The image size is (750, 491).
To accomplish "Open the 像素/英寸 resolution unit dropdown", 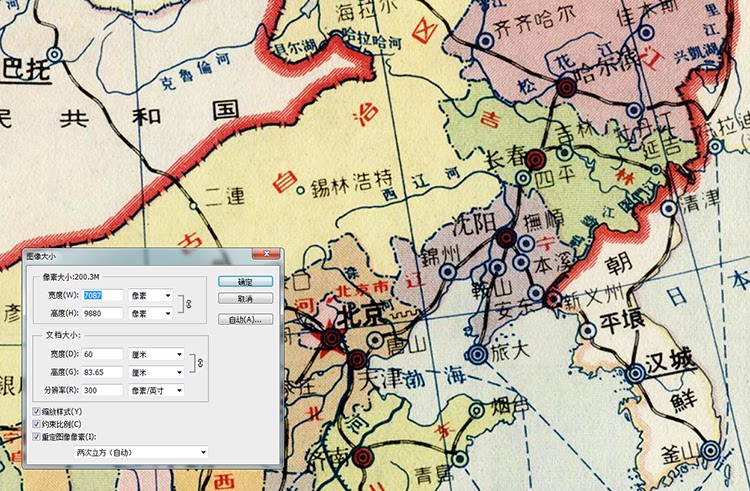I will pos(156,390).
